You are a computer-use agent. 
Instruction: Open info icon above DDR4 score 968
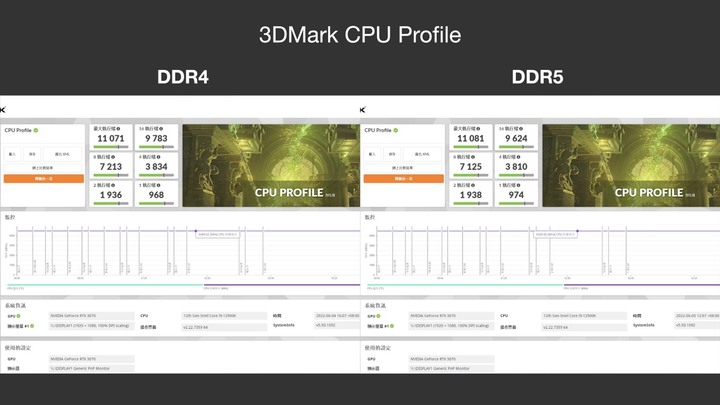click(159, 185)
